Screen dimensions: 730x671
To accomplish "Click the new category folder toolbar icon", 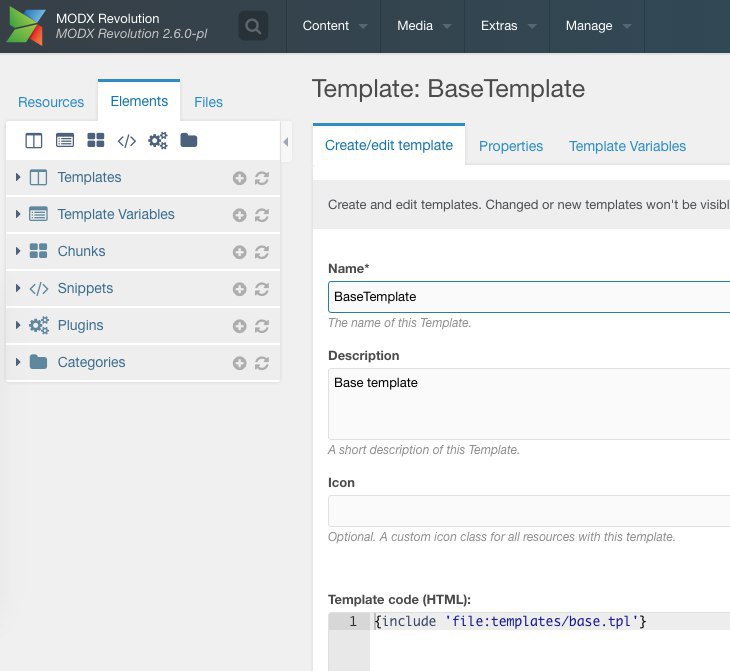I will click(x=189, y=140).
